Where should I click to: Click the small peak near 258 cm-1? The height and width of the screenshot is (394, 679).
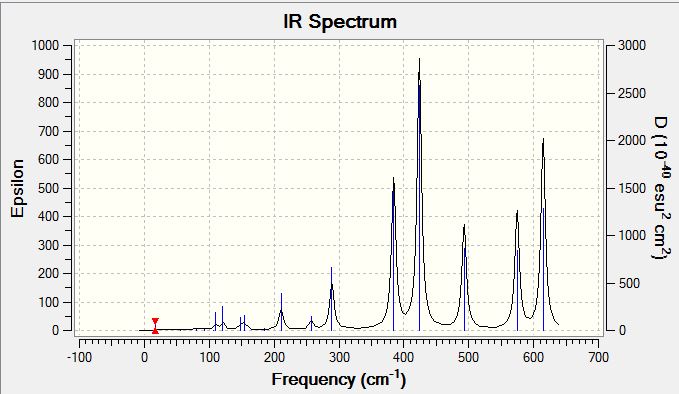pyautogui.click(x=311, y=323)
